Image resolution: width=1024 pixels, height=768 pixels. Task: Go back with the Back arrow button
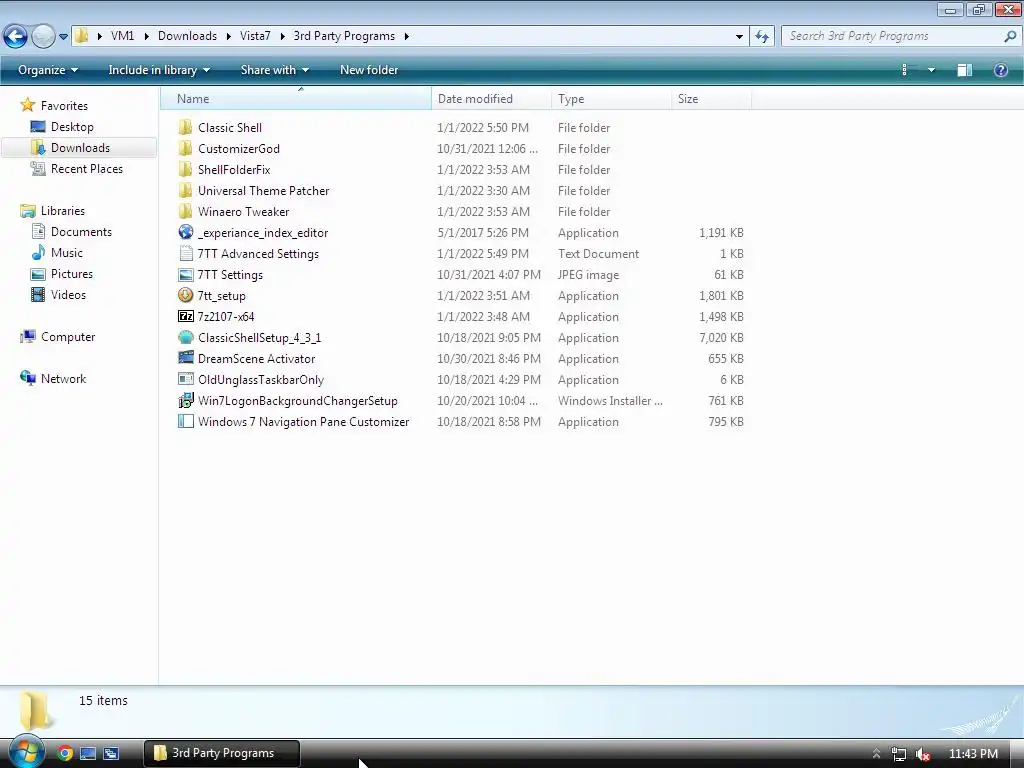(16, 36)
